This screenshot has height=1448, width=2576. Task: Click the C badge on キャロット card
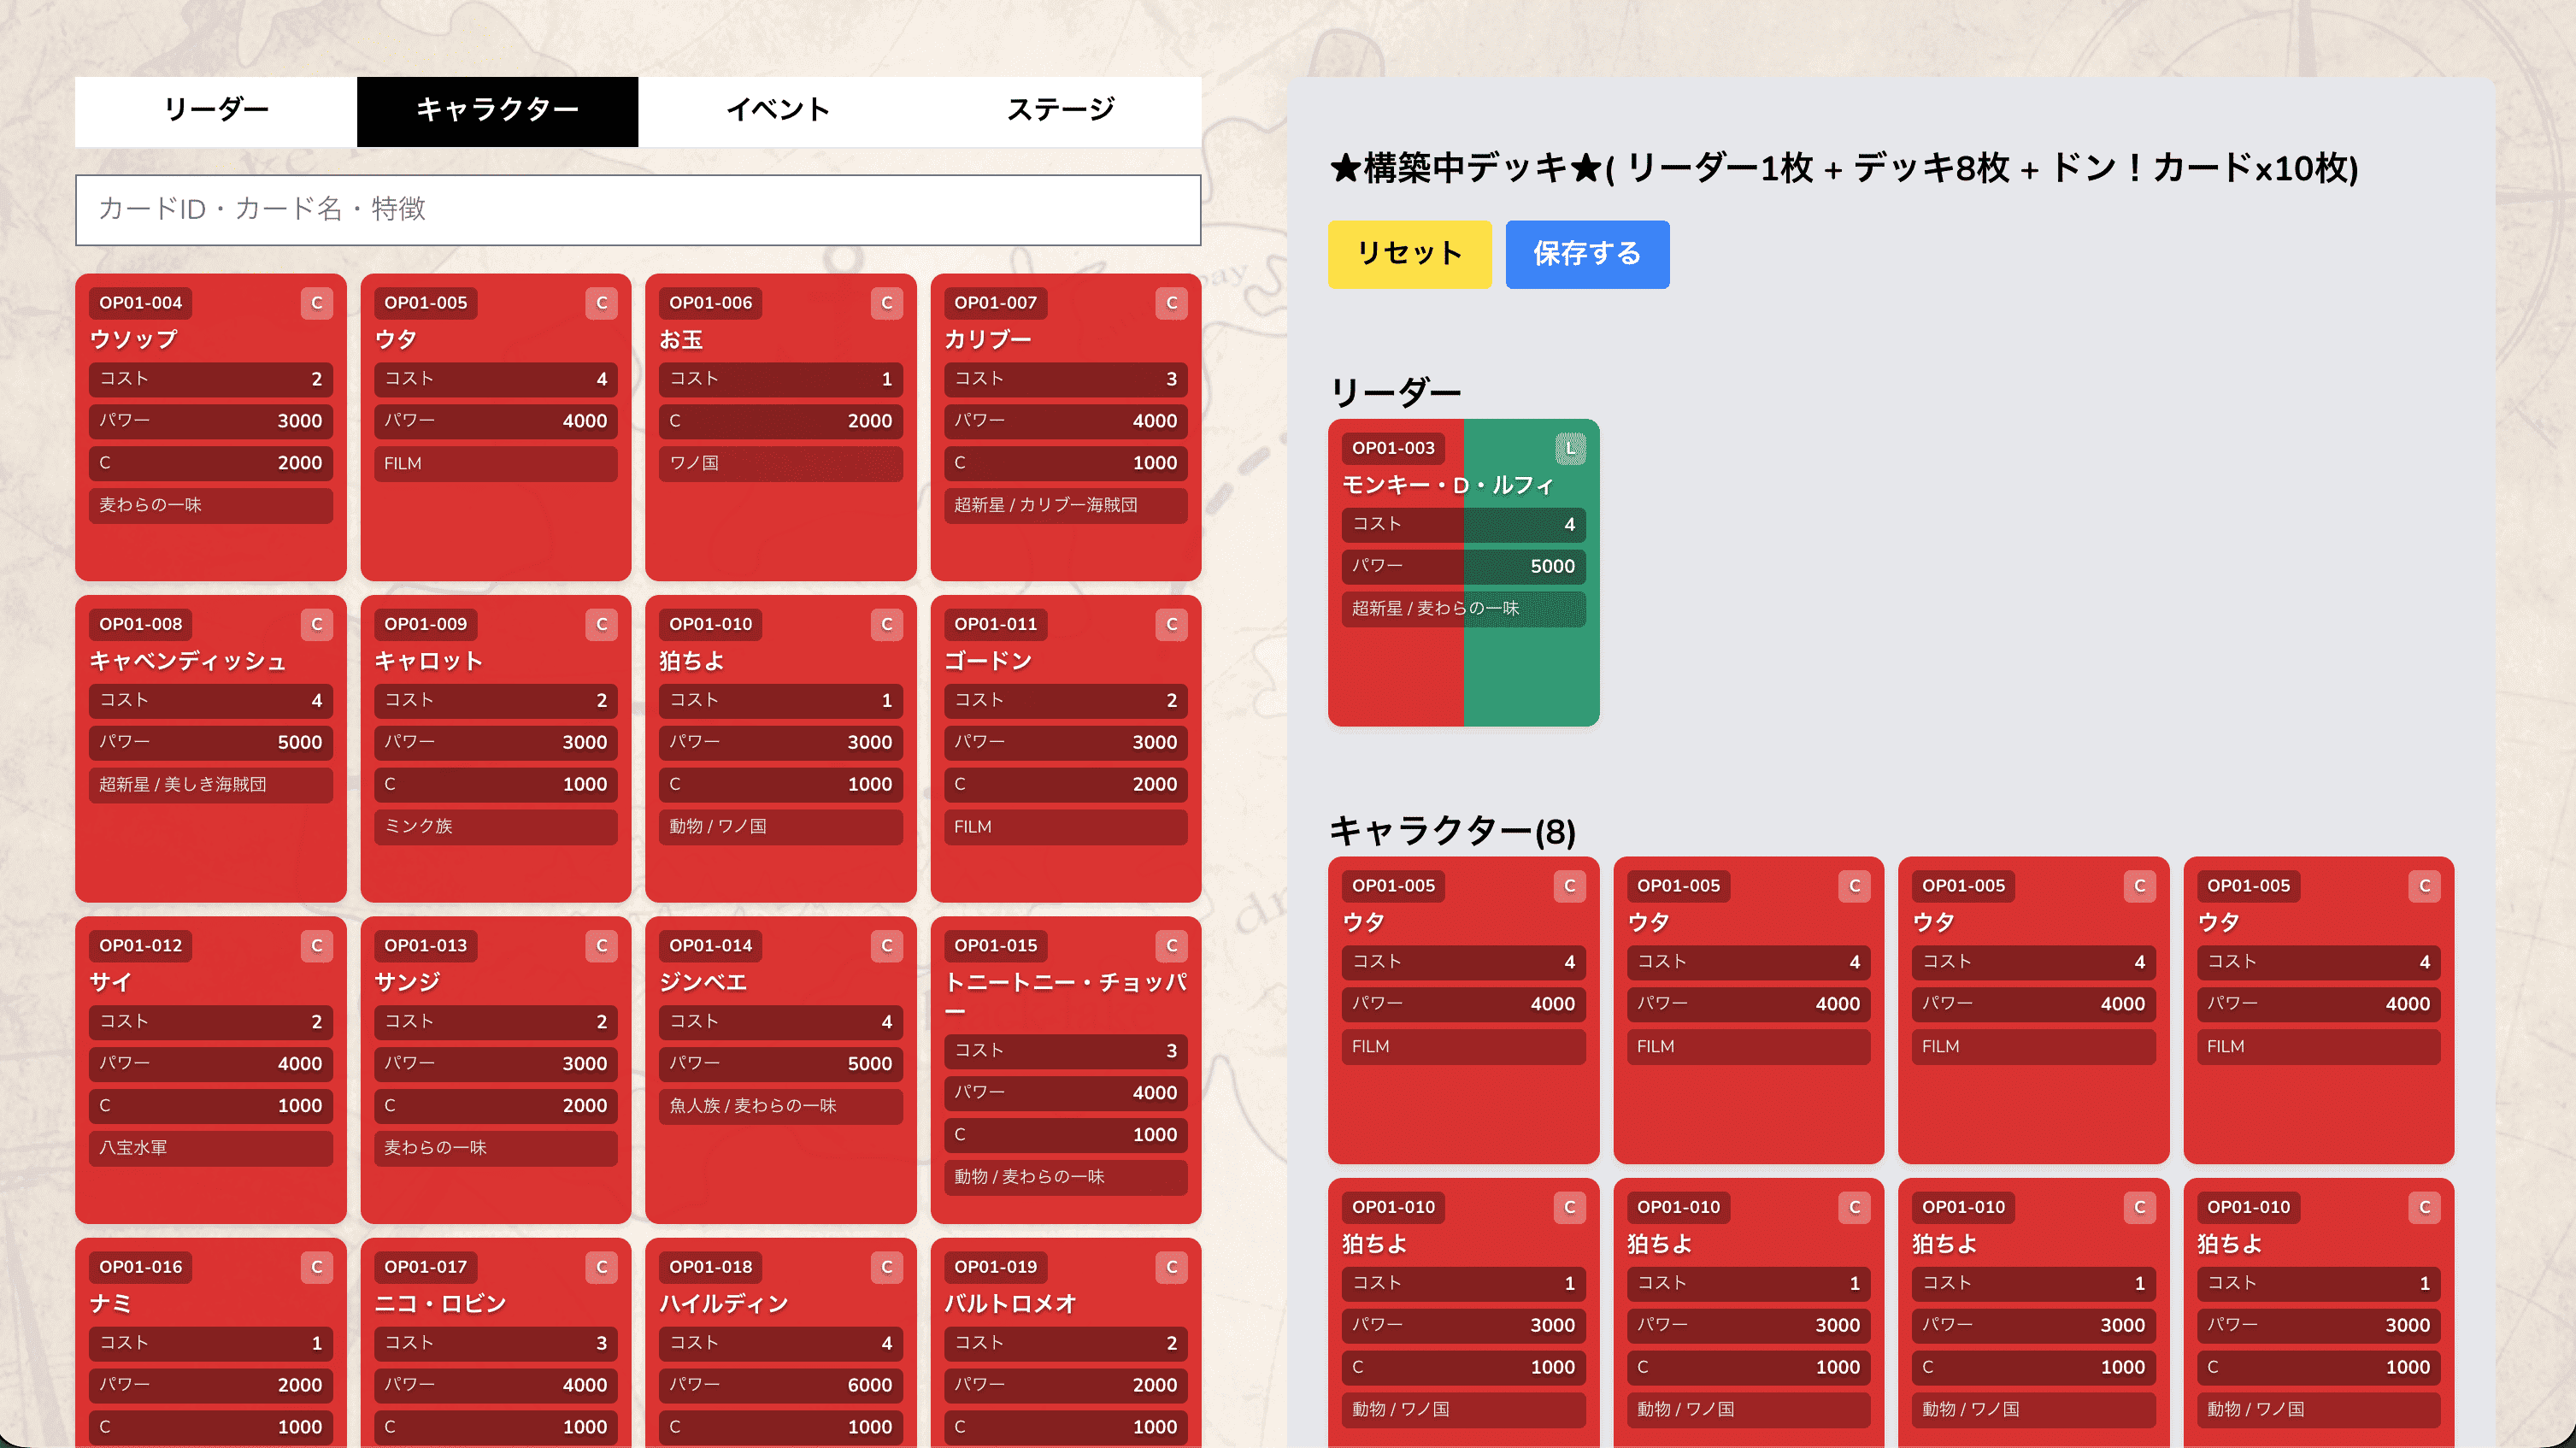pos(601,624)
